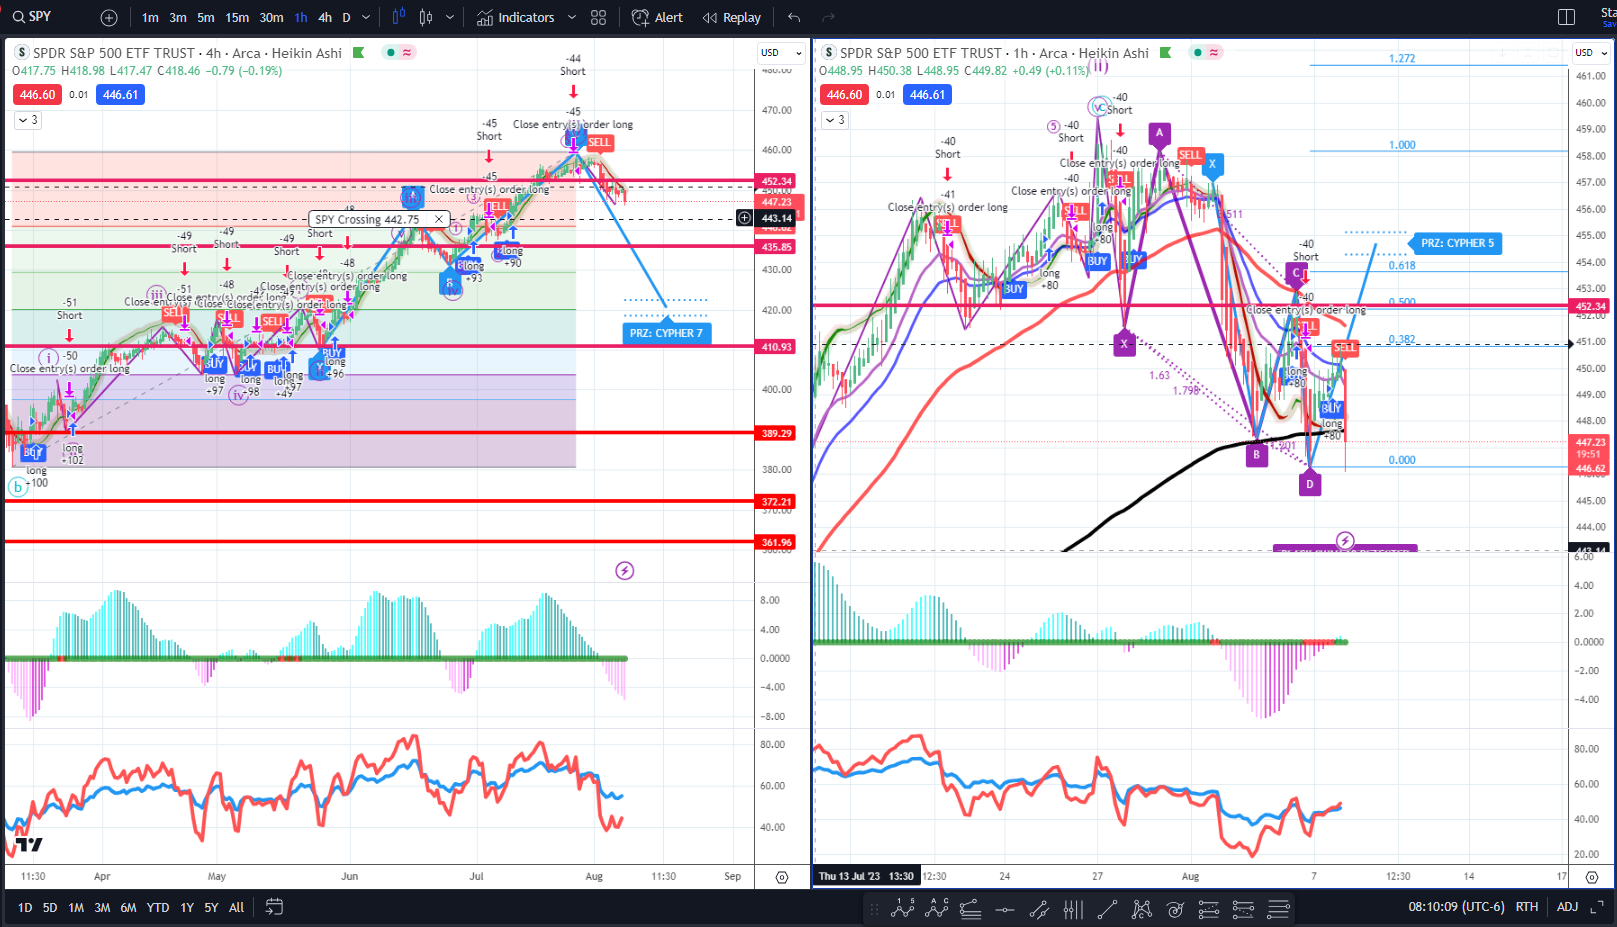Select the 3M date range
The height and width of the screenshot is (927, 1617).
pyautogui.click(x=102, y=908)
